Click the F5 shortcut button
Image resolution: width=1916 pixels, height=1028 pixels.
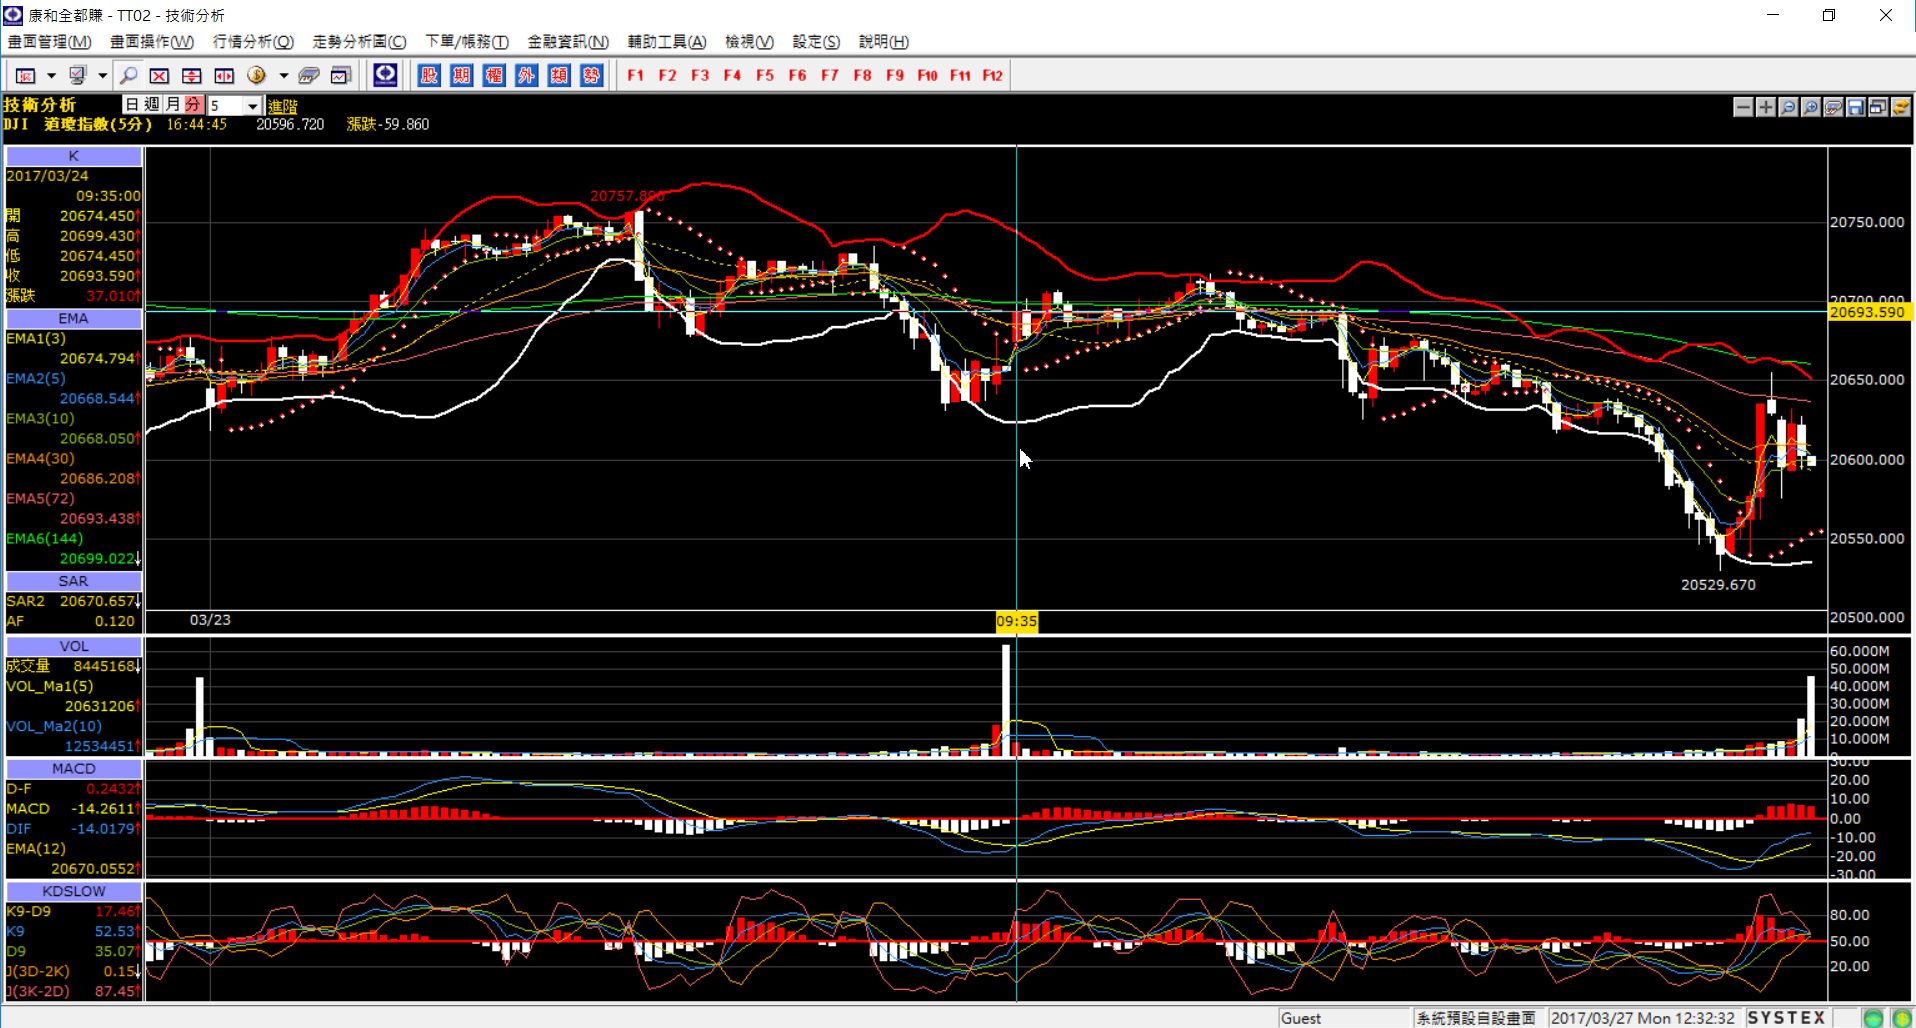(765, 75)
